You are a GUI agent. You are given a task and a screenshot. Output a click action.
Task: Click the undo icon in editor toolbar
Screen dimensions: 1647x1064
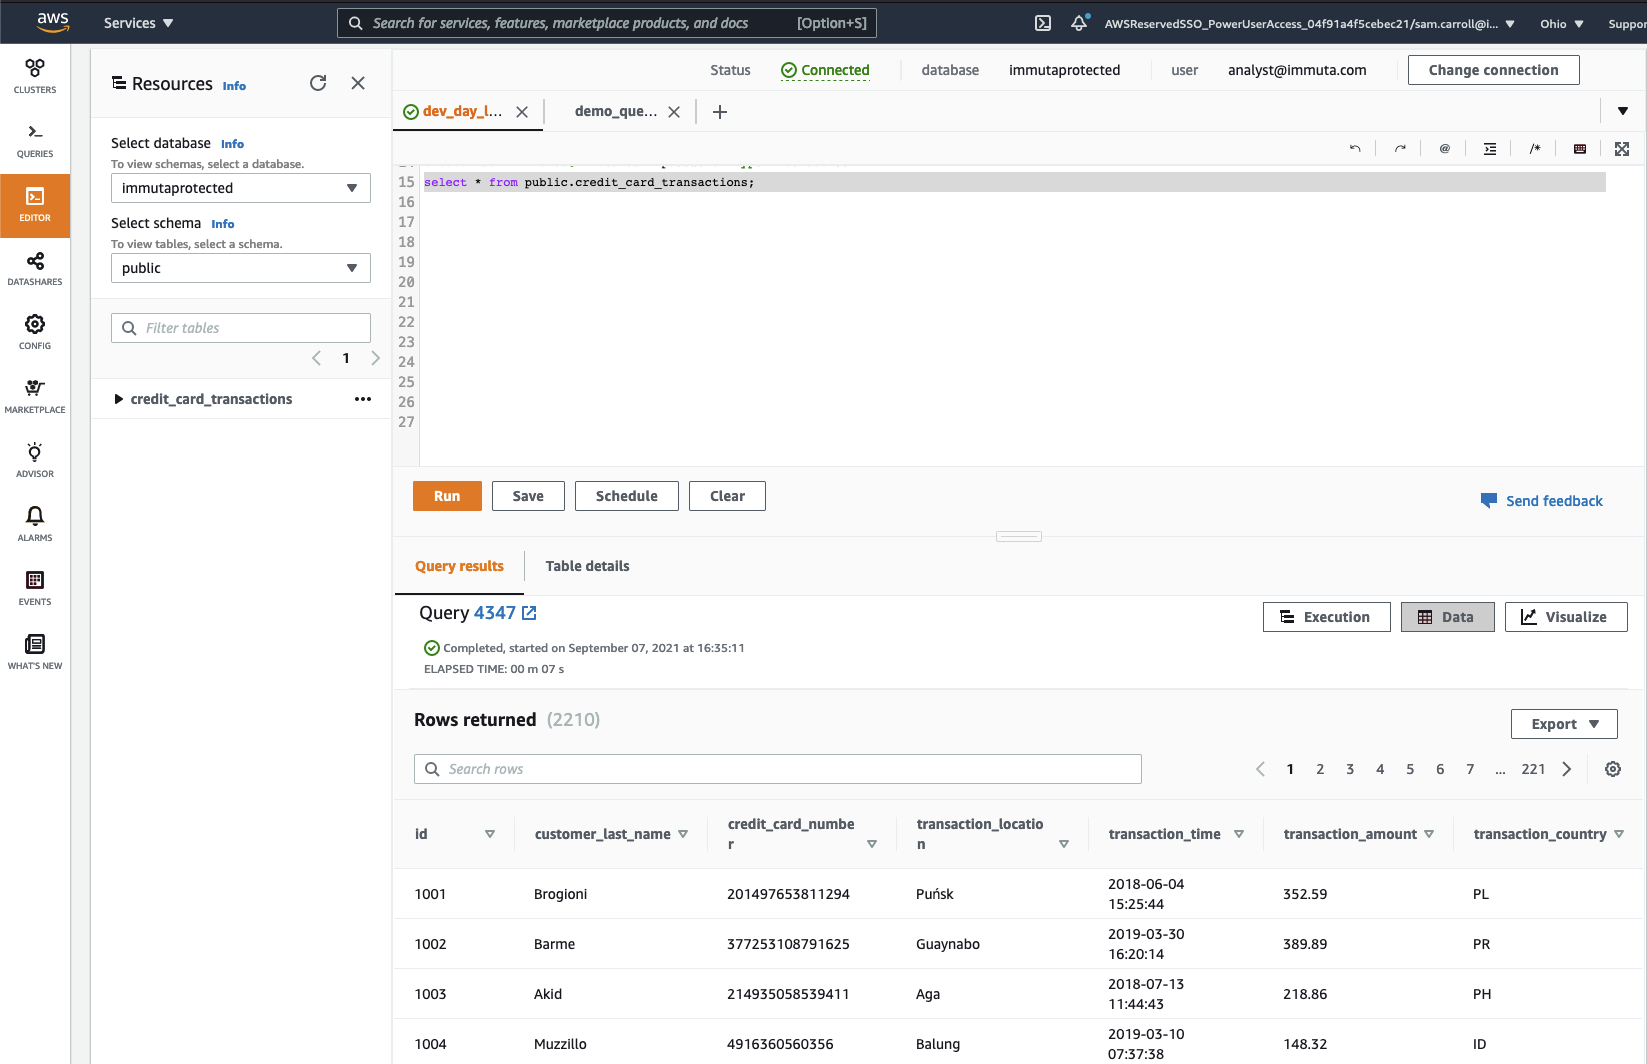click(1355, 148)
